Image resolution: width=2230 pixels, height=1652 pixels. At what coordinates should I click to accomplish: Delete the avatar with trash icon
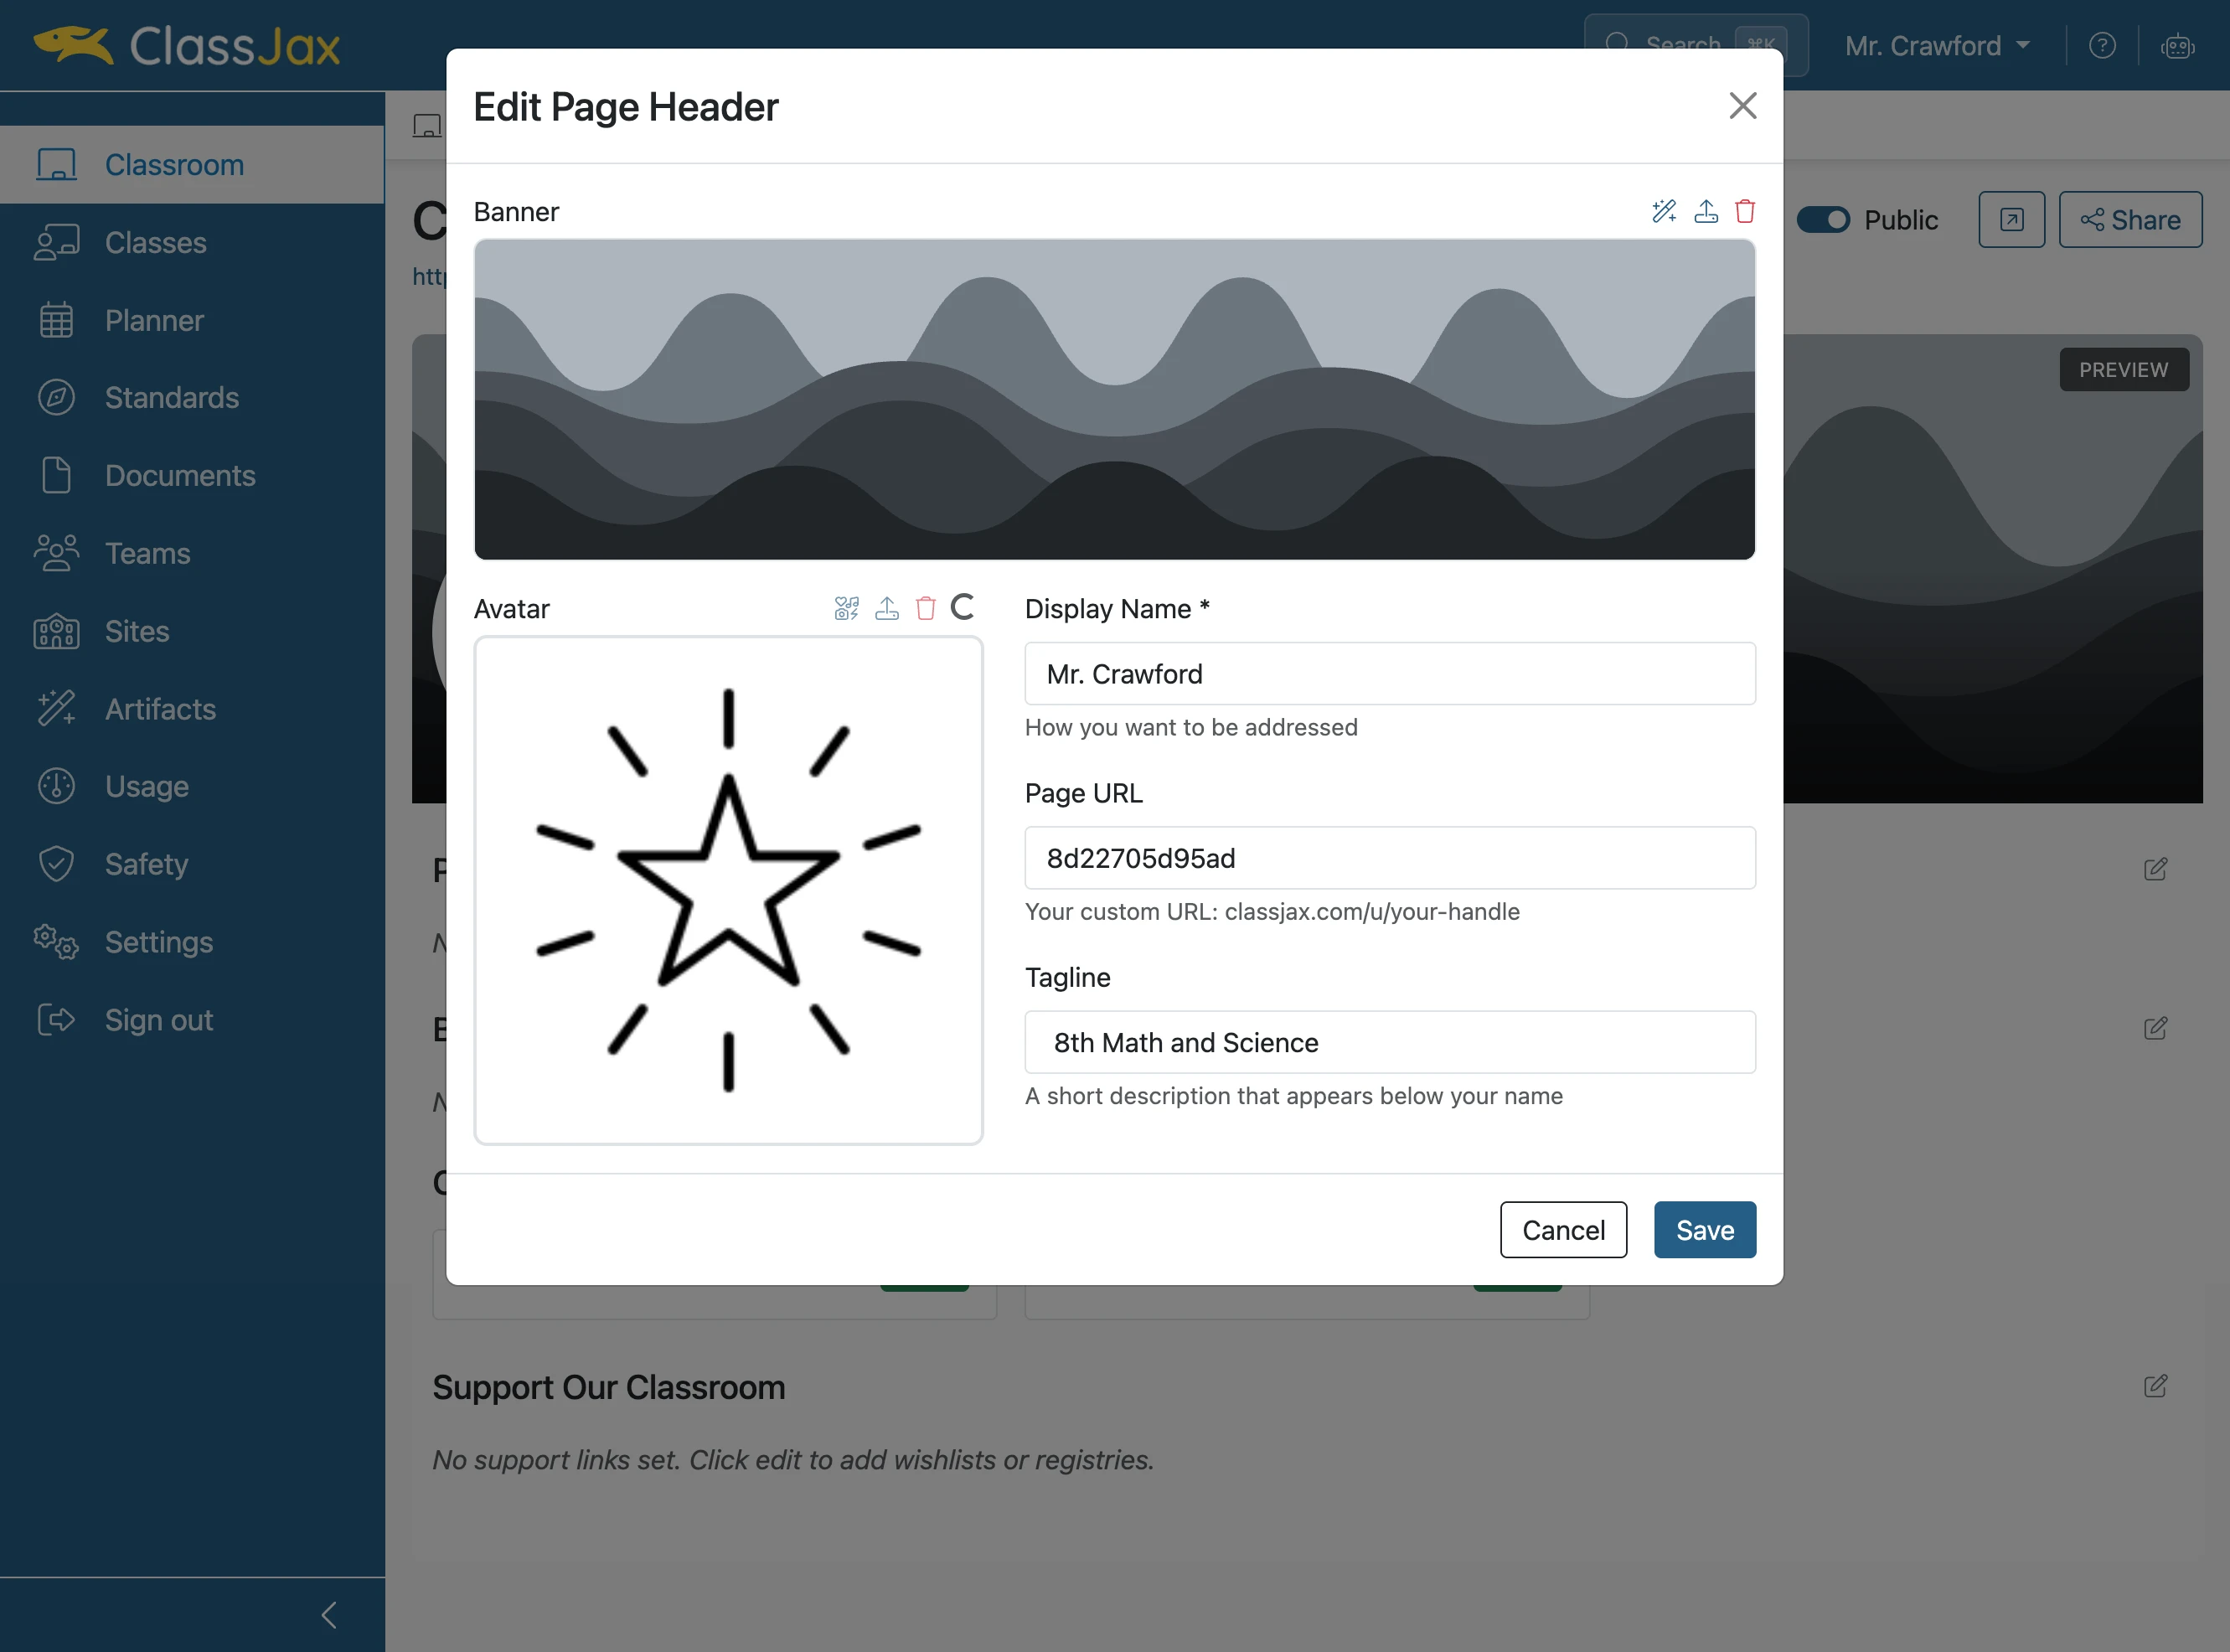pos(926,608)
